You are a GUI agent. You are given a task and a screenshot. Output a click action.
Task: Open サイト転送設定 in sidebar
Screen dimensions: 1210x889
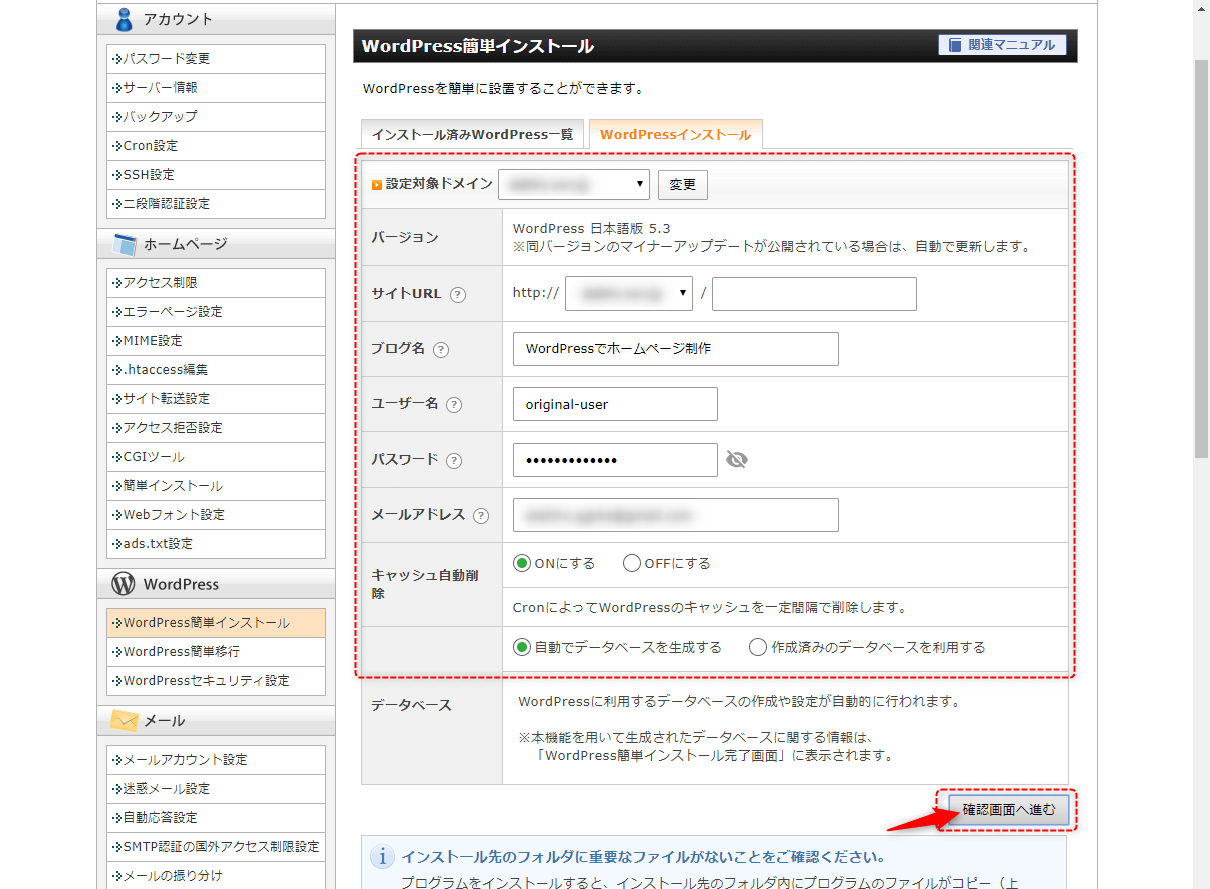coord(216,399)
